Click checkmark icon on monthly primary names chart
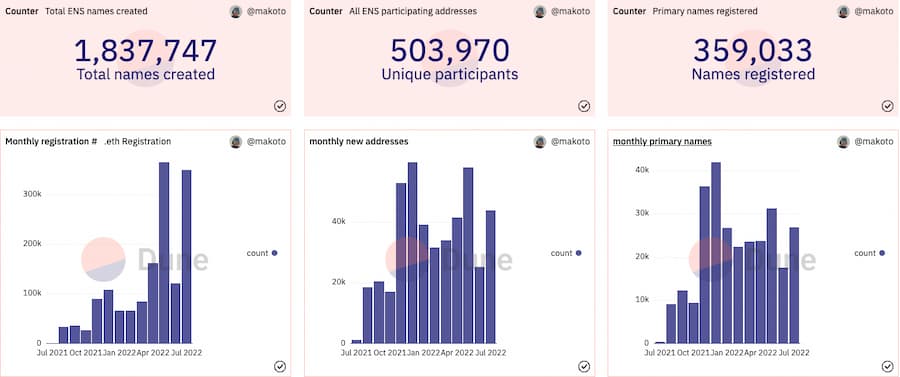The image size is (900, 377). (887, 366)
